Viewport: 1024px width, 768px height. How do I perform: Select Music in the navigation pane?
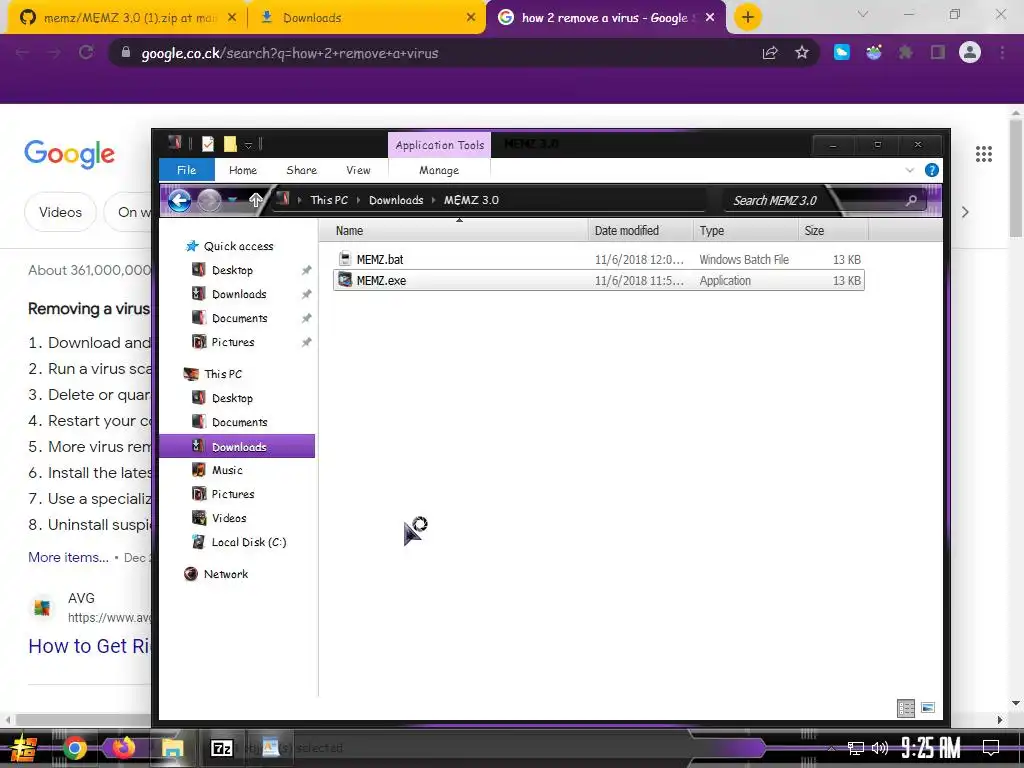tap(227, 470)
